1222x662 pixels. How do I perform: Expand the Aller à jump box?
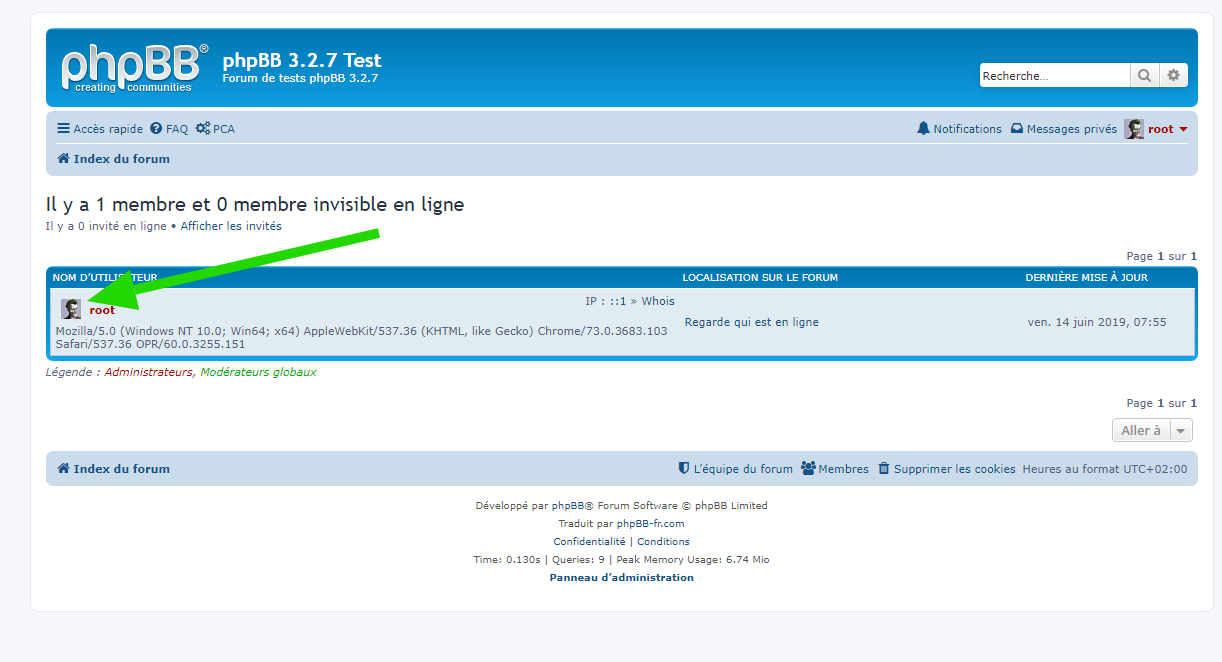[1152, 430]
